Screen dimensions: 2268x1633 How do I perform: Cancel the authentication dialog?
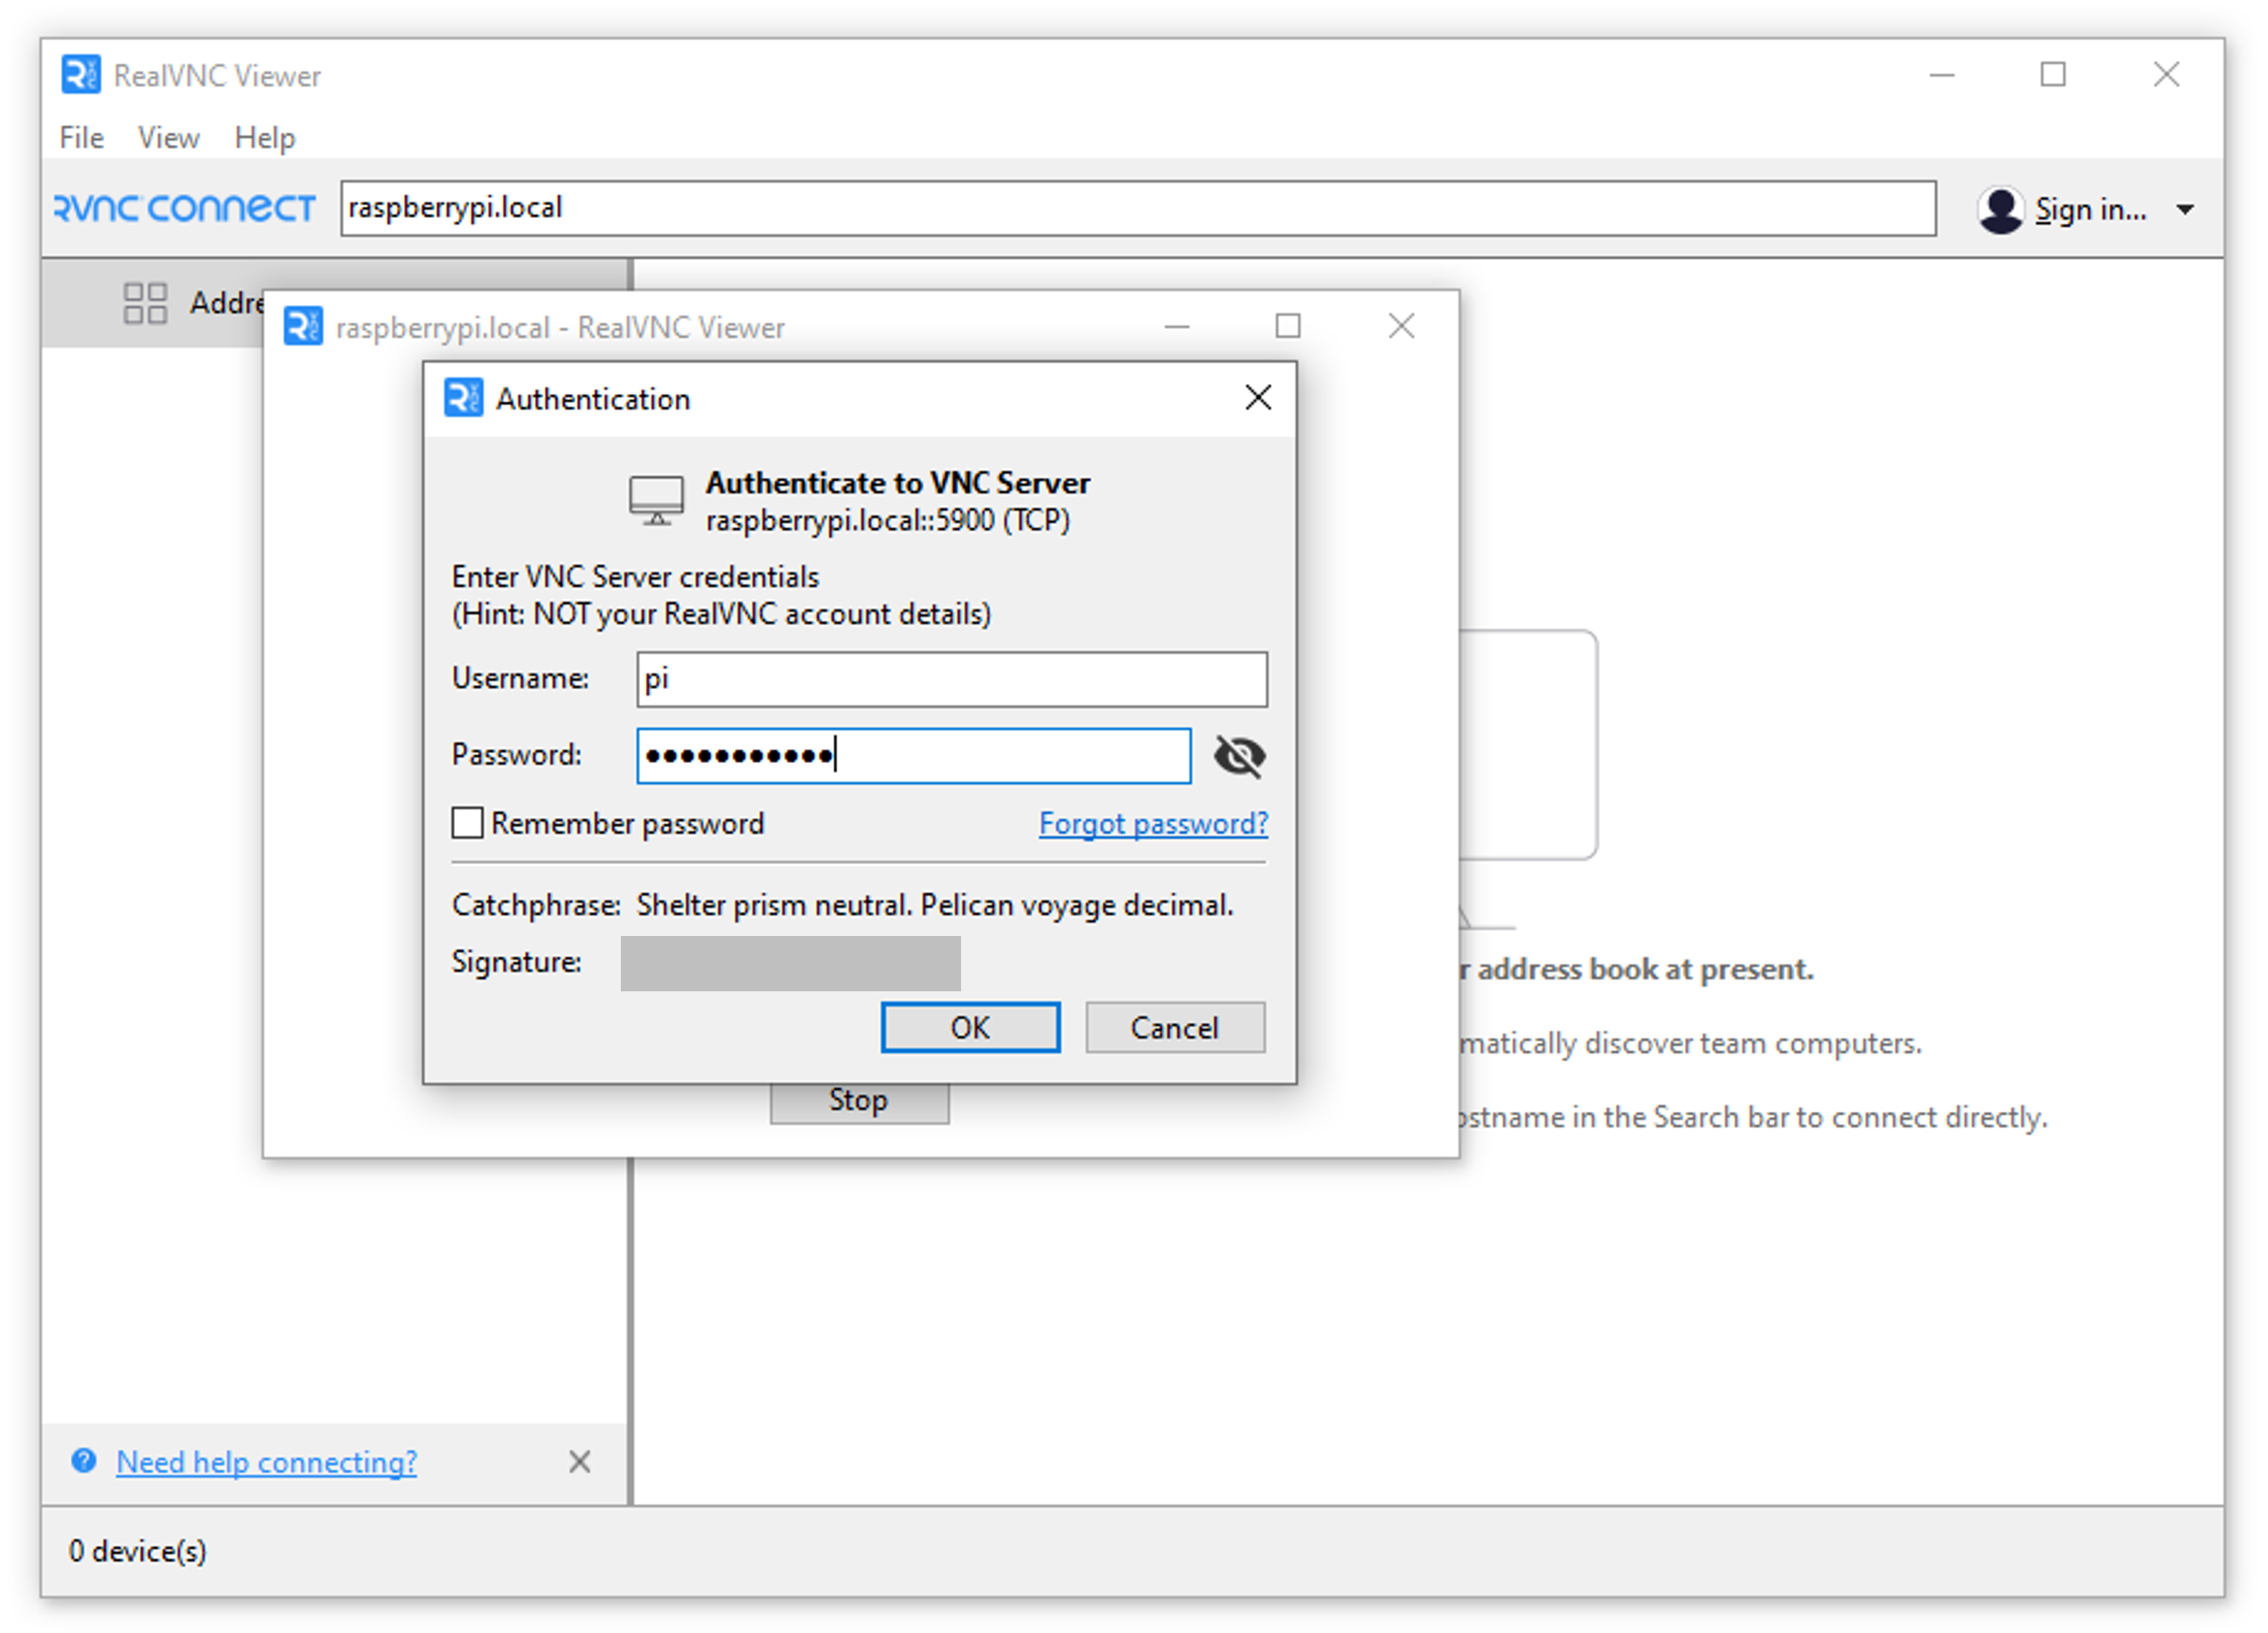(x=1174, y=1027)
